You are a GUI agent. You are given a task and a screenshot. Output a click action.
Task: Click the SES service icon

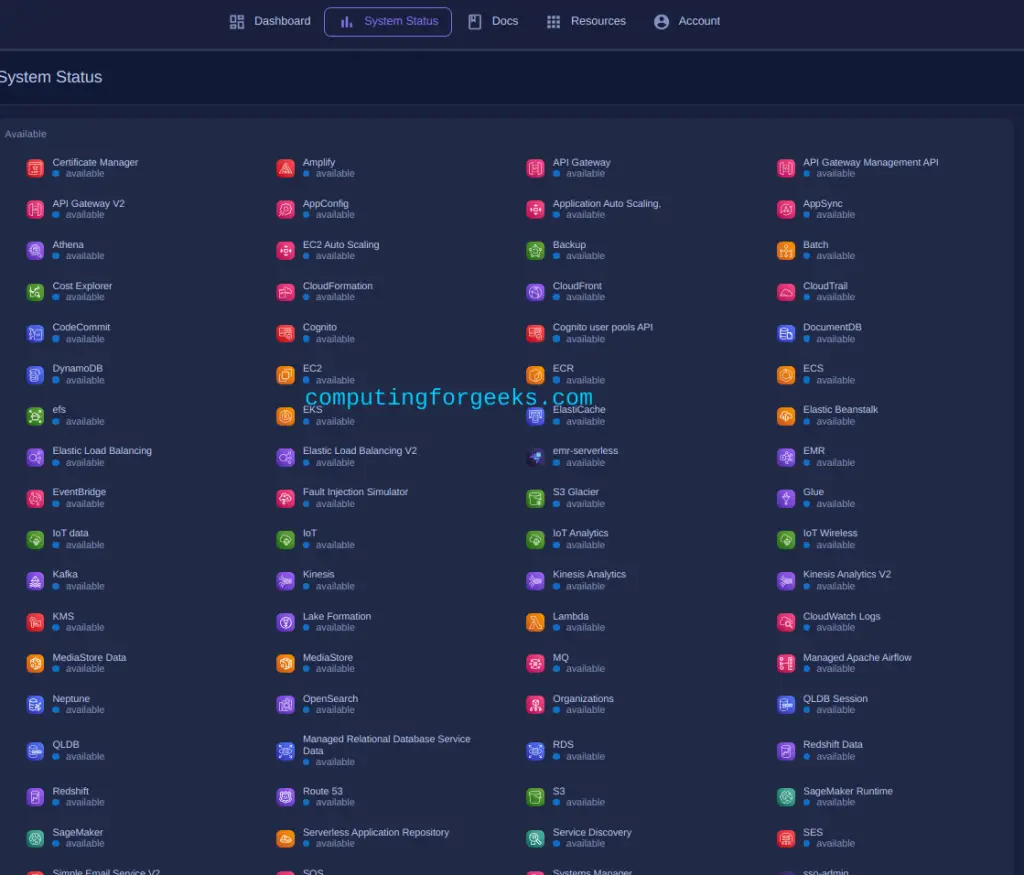[x=786, y=838]
